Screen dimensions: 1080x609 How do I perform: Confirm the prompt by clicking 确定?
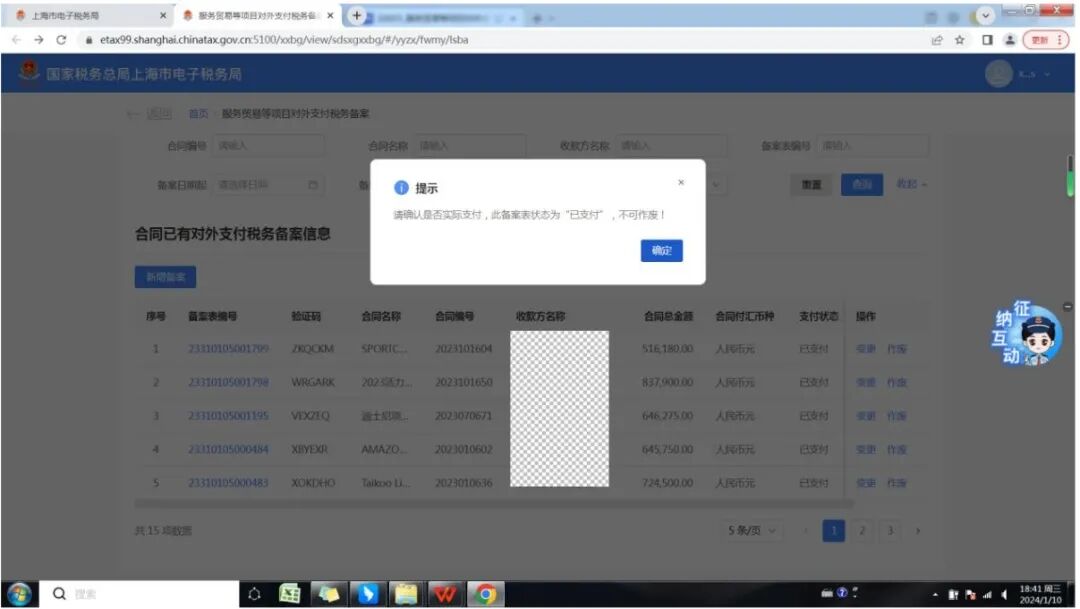[x=661, y=251]
